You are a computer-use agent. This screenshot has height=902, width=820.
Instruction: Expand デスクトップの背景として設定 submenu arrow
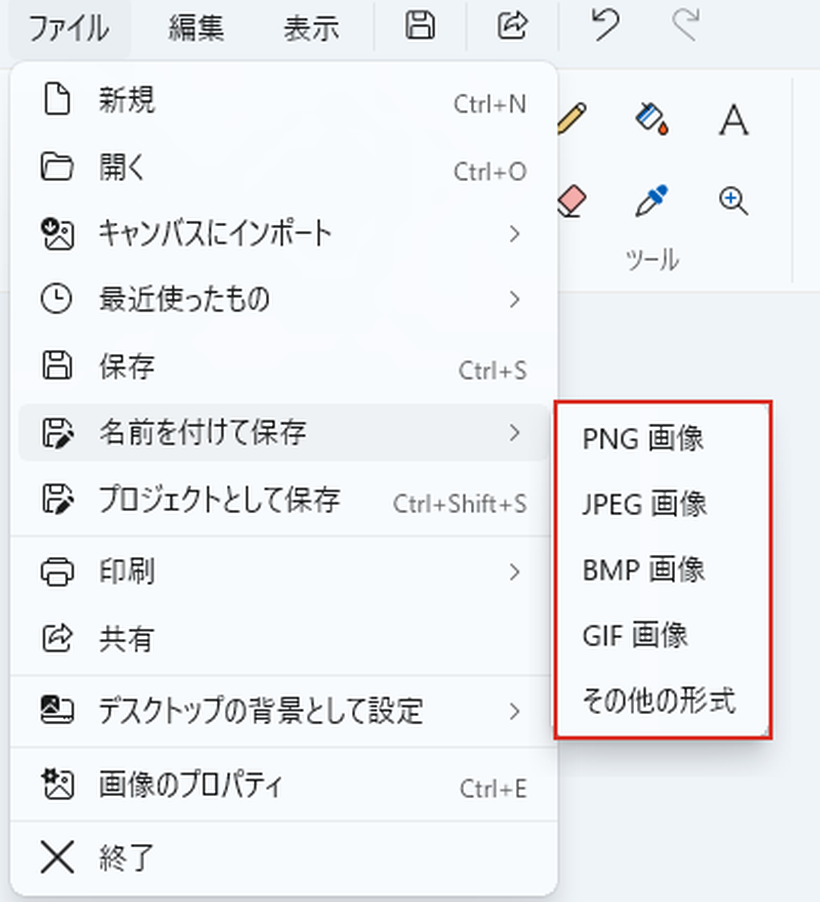click(x=514, y=712)
